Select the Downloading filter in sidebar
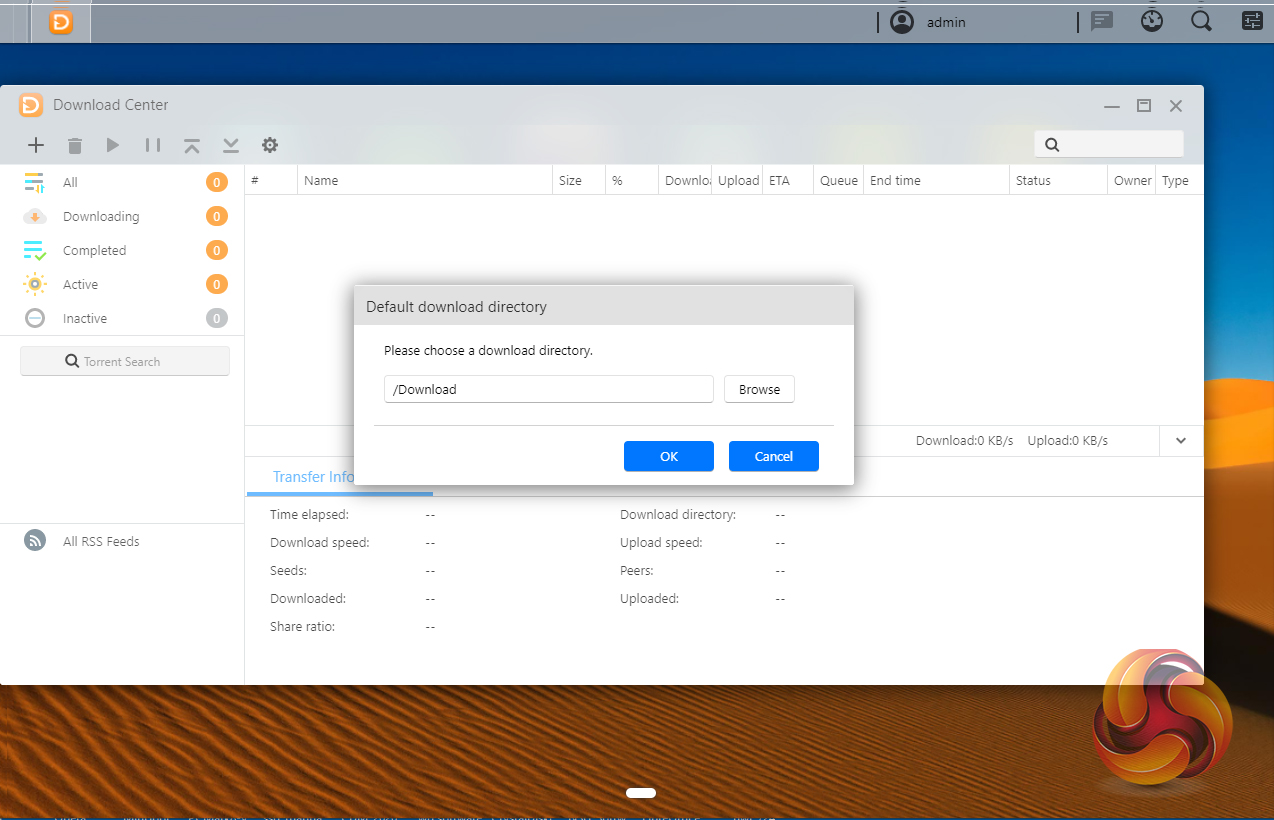The height and width of the screenshot is (820, 1274). tap(101, 217)
